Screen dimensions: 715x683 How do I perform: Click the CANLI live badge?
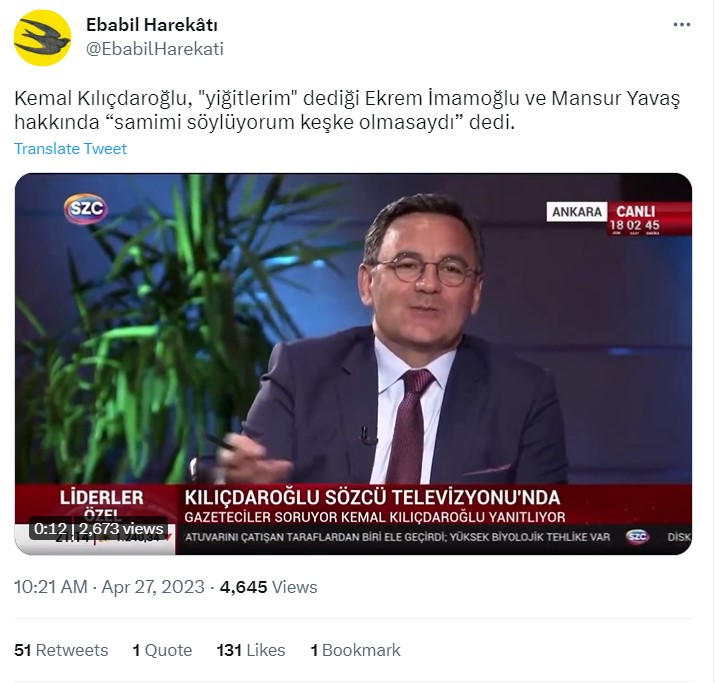pyautogui.click(x=636, y=212)
